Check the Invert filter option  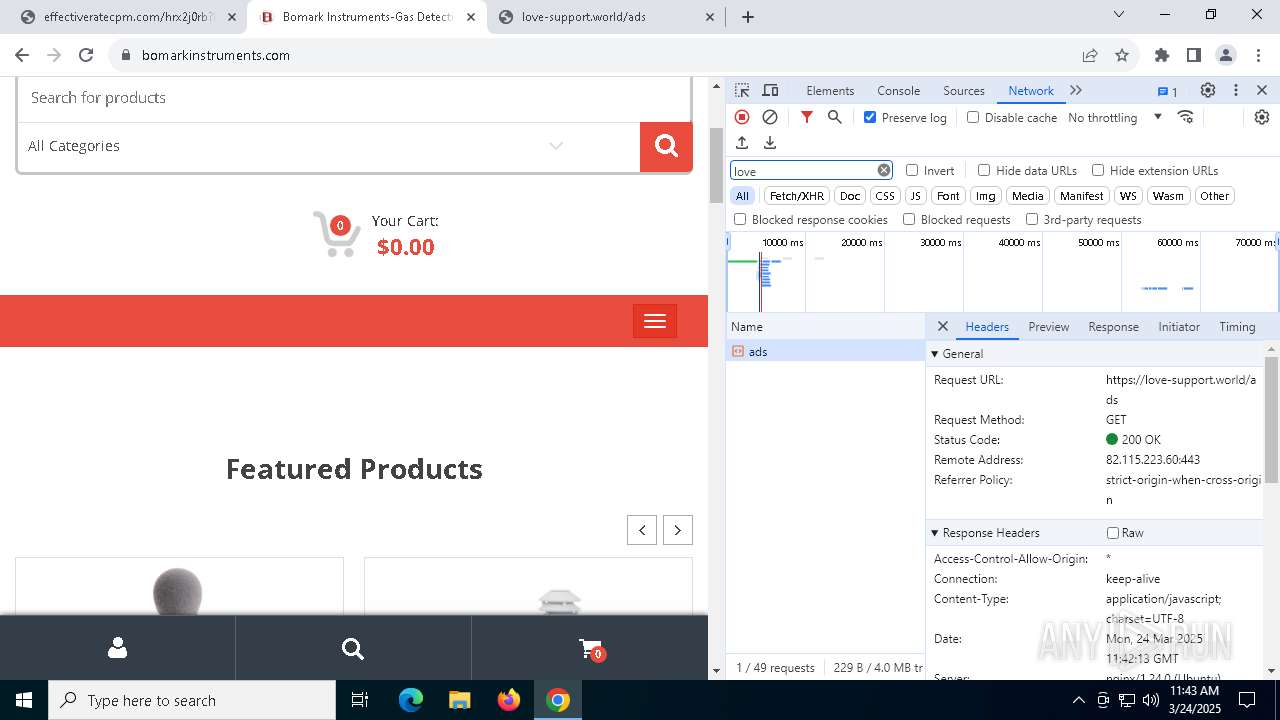(x=912, y=170)
